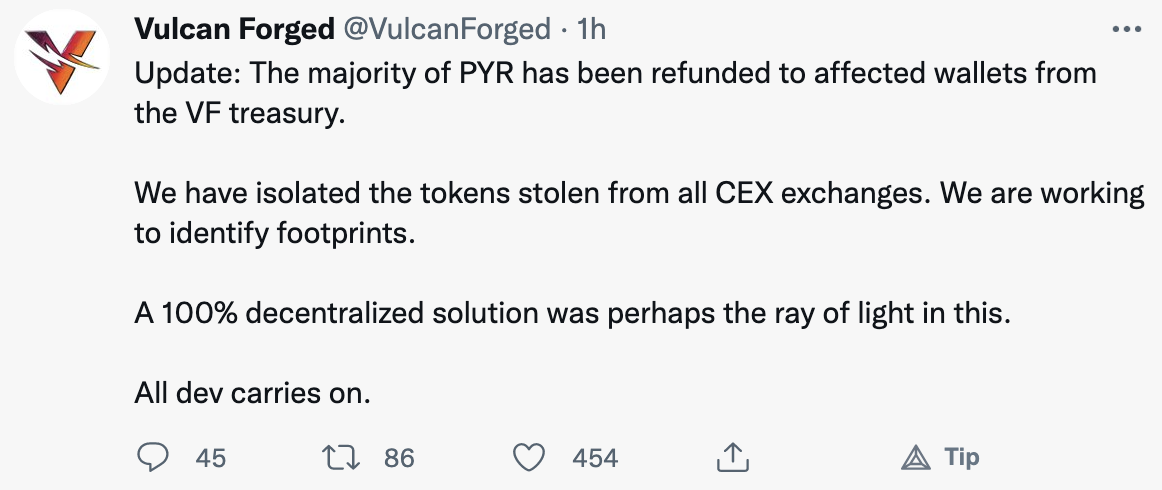Click the 'We have isolated the tokens' line

pos(639,193)
